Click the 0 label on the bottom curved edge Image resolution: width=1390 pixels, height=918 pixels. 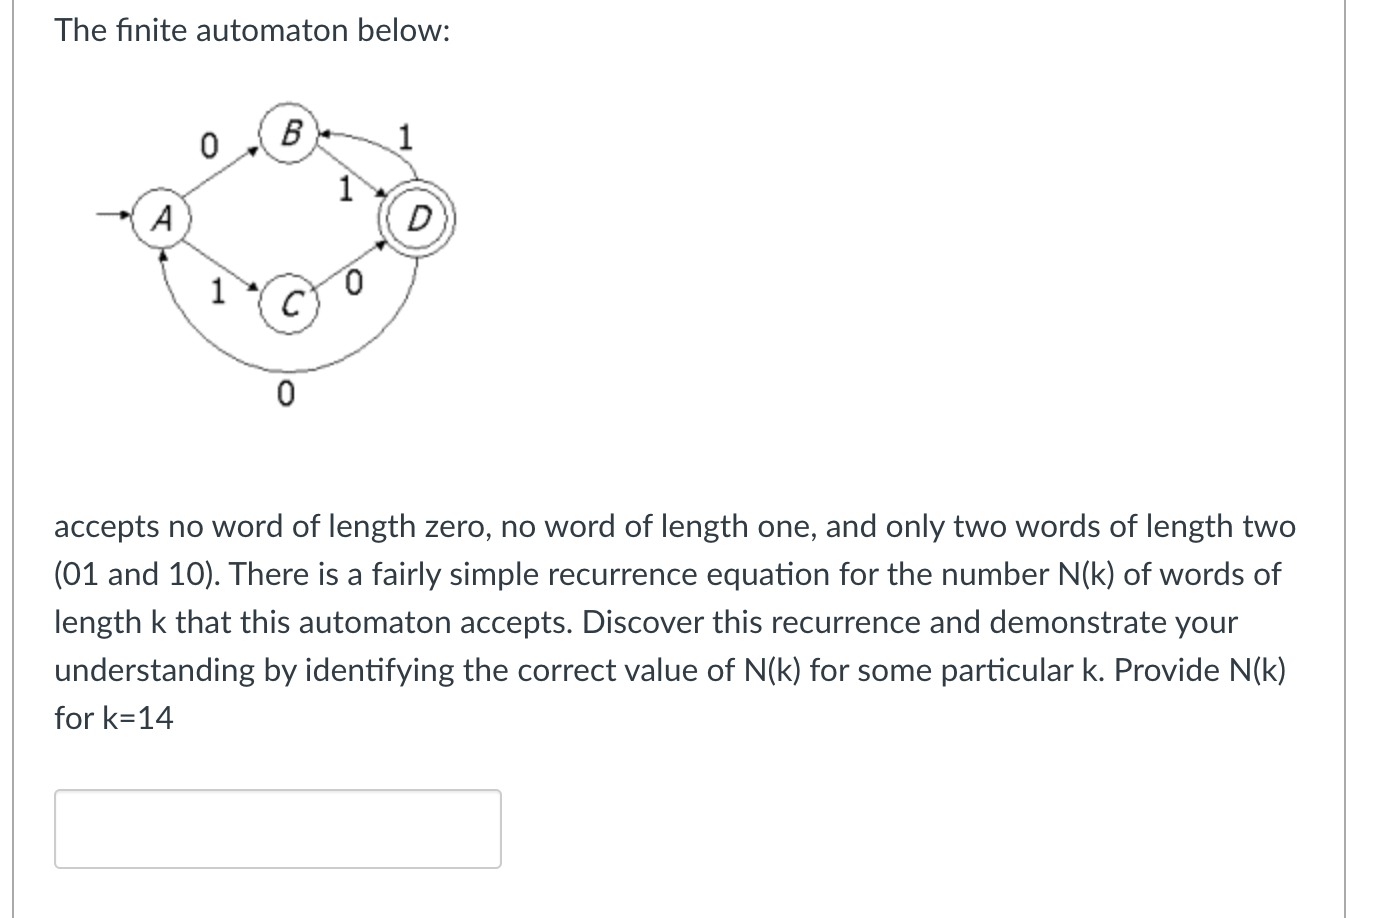pos(284,393)
